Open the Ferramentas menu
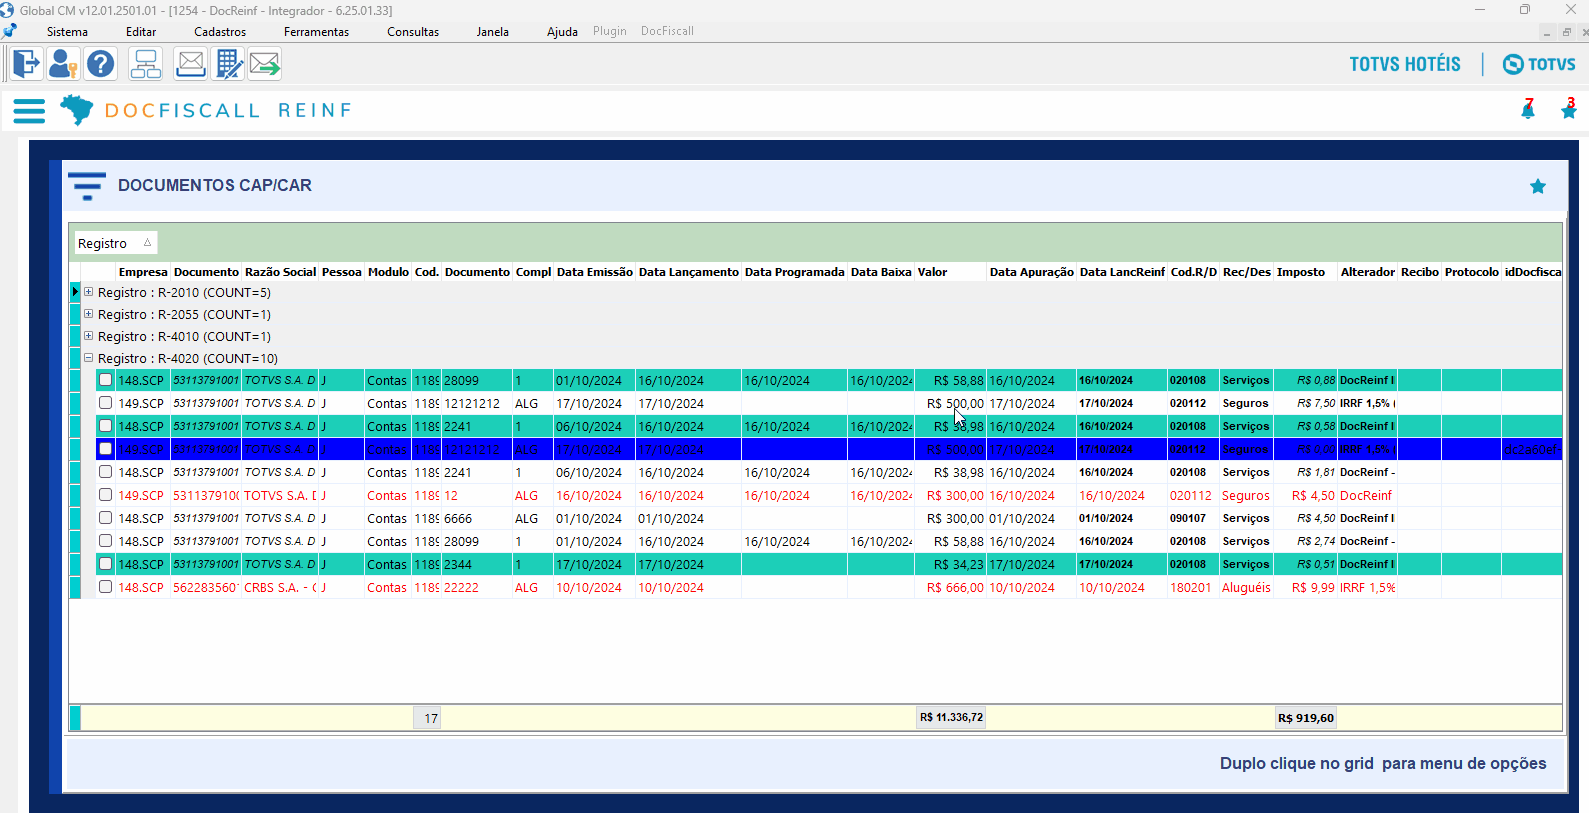1589x813 pixels. coord(316,32)
